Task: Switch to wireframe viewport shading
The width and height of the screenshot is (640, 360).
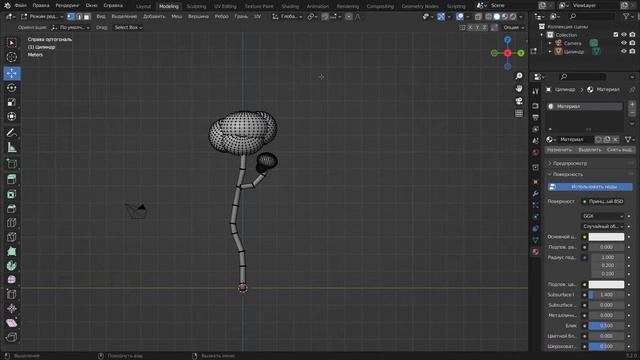Action: click(x=489, y=17)
